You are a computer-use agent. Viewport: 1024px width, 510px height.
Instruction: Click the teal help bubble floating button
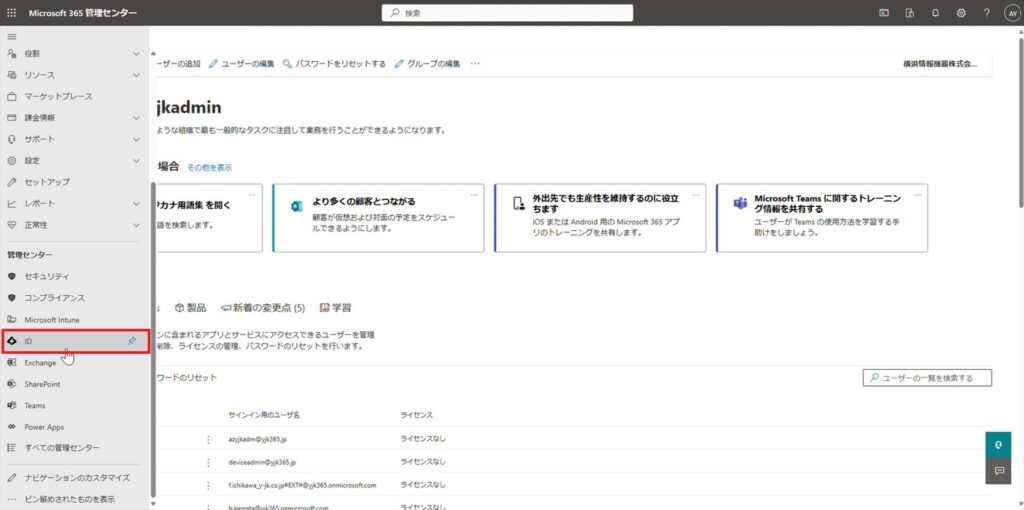[998, 444]
